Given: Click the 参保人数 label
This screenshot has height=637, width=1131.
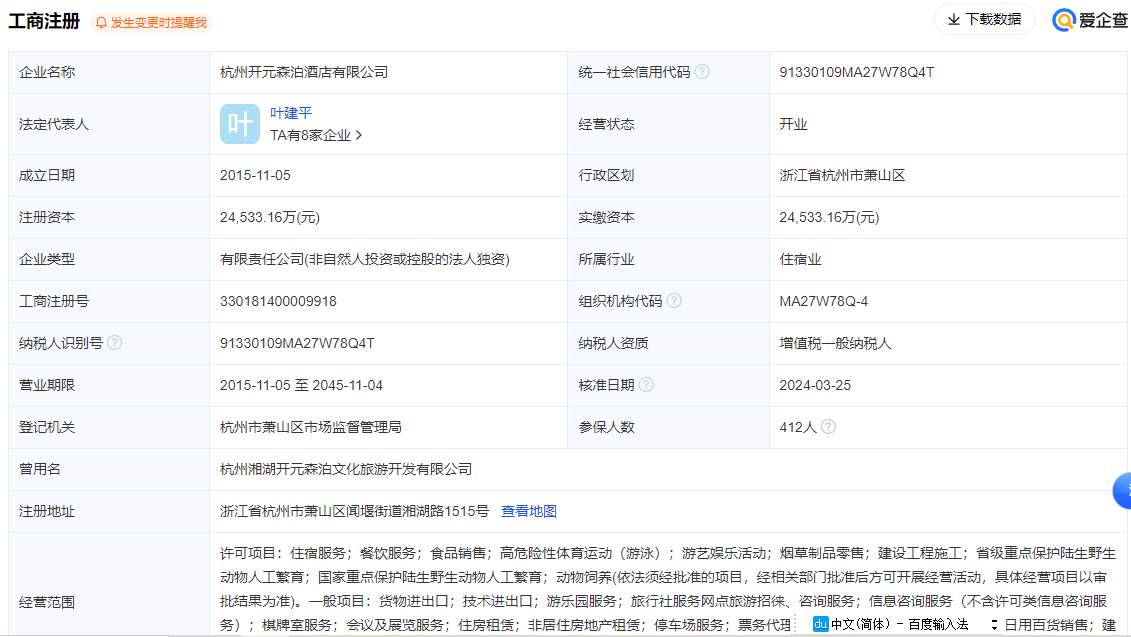Looking at the screenshot, I should pos(606,427).
